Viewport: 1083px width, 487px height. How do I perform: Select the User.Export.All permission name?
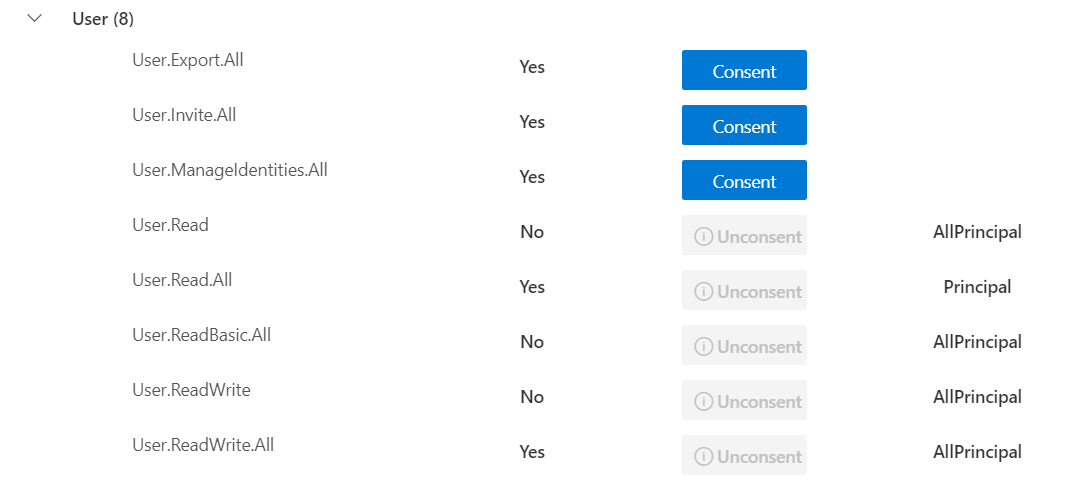point(188,60)
